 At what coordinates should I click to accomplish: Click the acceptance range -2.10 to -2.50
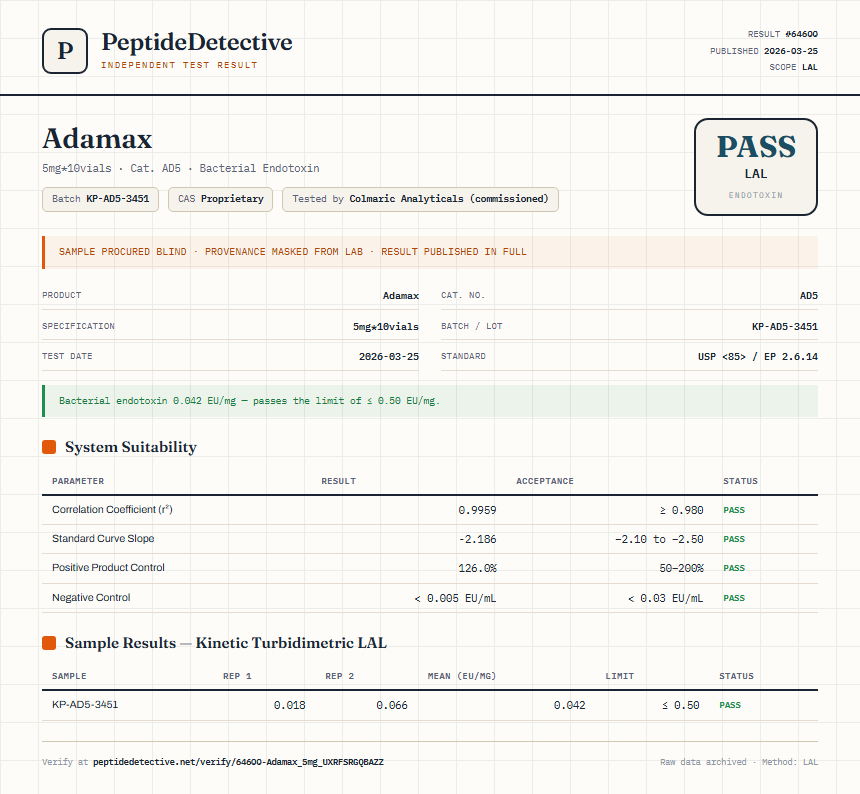click(x=659, y=540)
